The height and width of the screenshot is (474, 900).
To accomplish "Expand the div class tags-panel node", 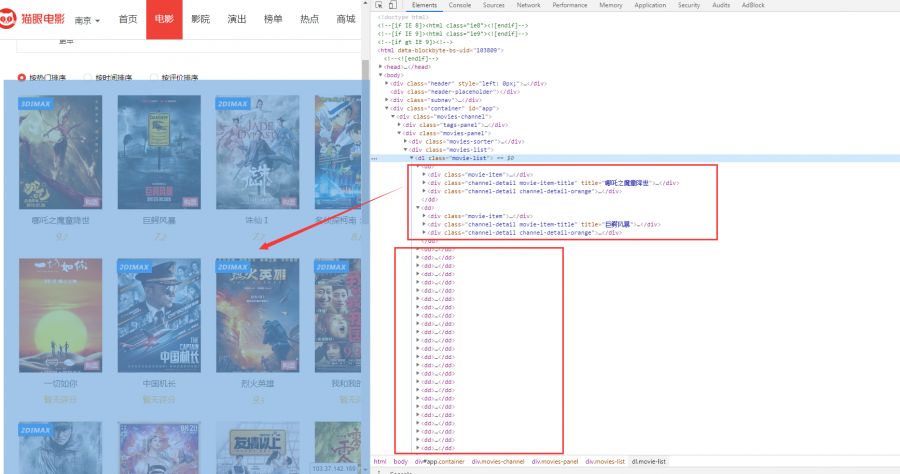I will pyautogui.click(x=399, y=125).
